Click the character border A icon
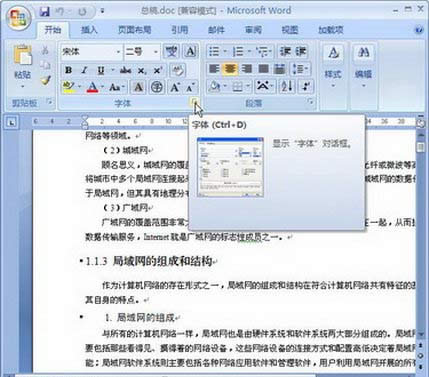The height and width of the screenshot is (377, 429). pos(190,52)
